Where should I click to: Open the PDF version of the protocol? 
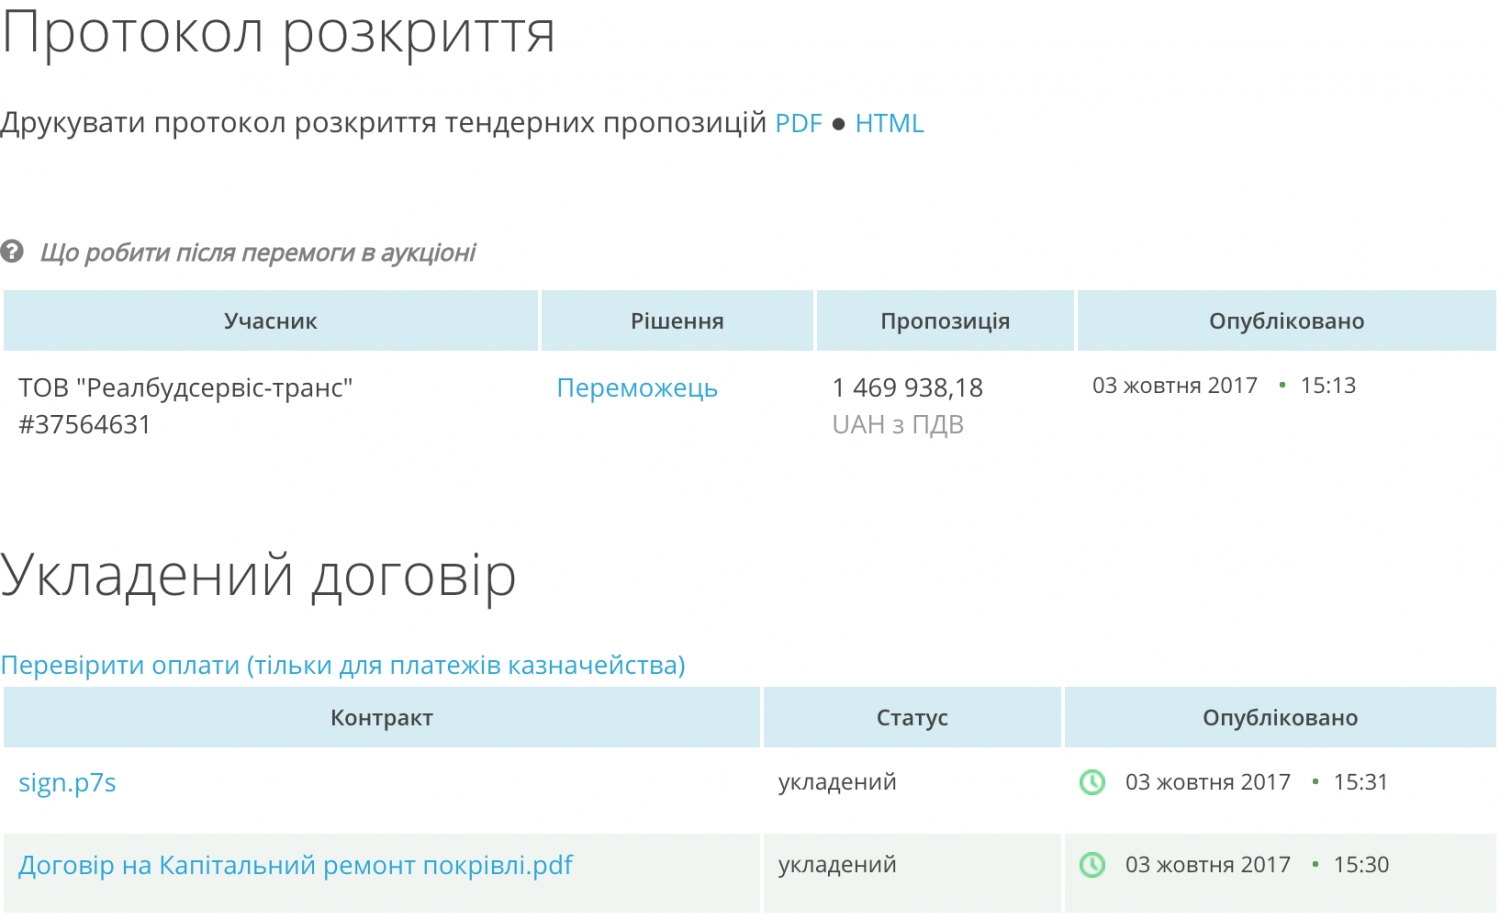pyautogui.click(x=798, y=123)
